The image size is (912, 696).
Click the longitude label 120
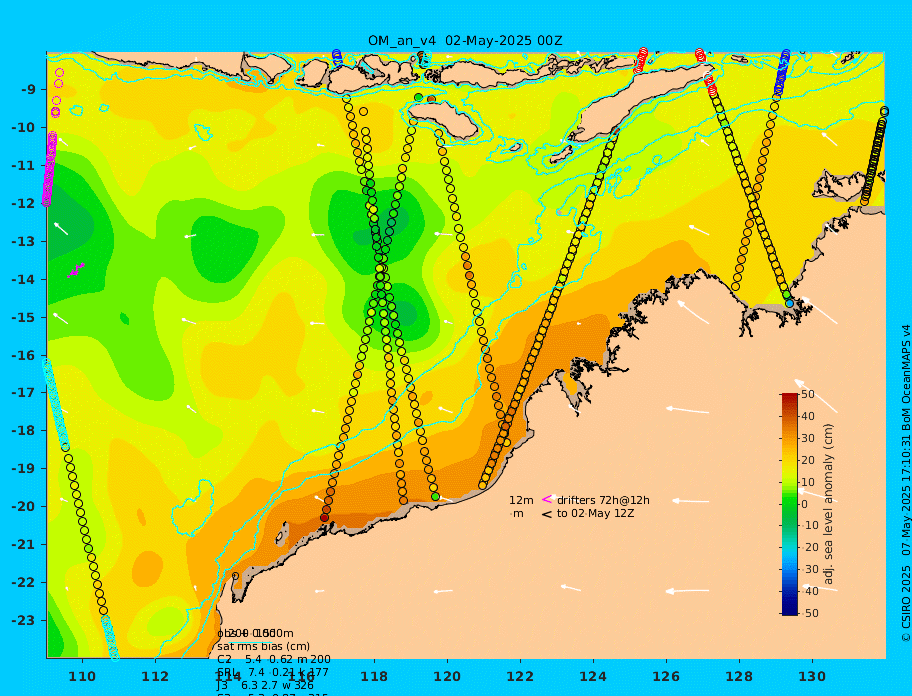[447, 676]
